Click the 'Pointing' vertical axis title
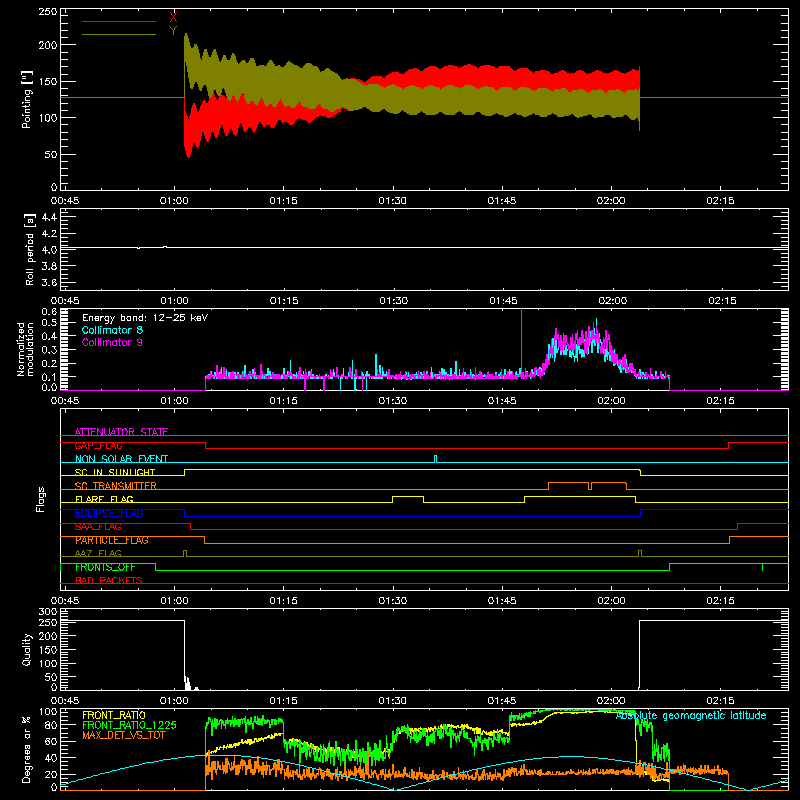 click(27, 99)
